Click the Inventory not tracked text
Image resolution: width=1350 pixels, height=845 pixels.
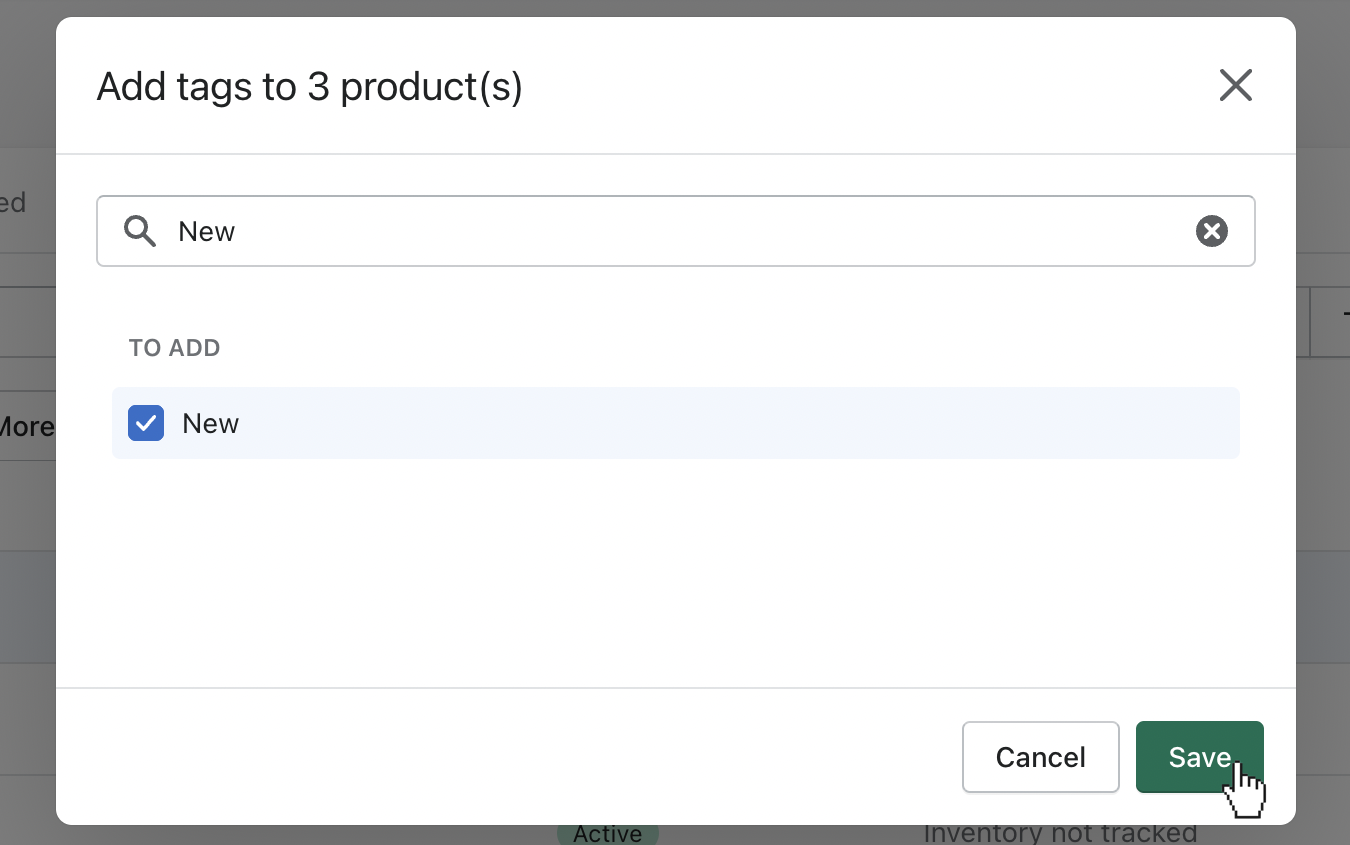point(1060,834)
